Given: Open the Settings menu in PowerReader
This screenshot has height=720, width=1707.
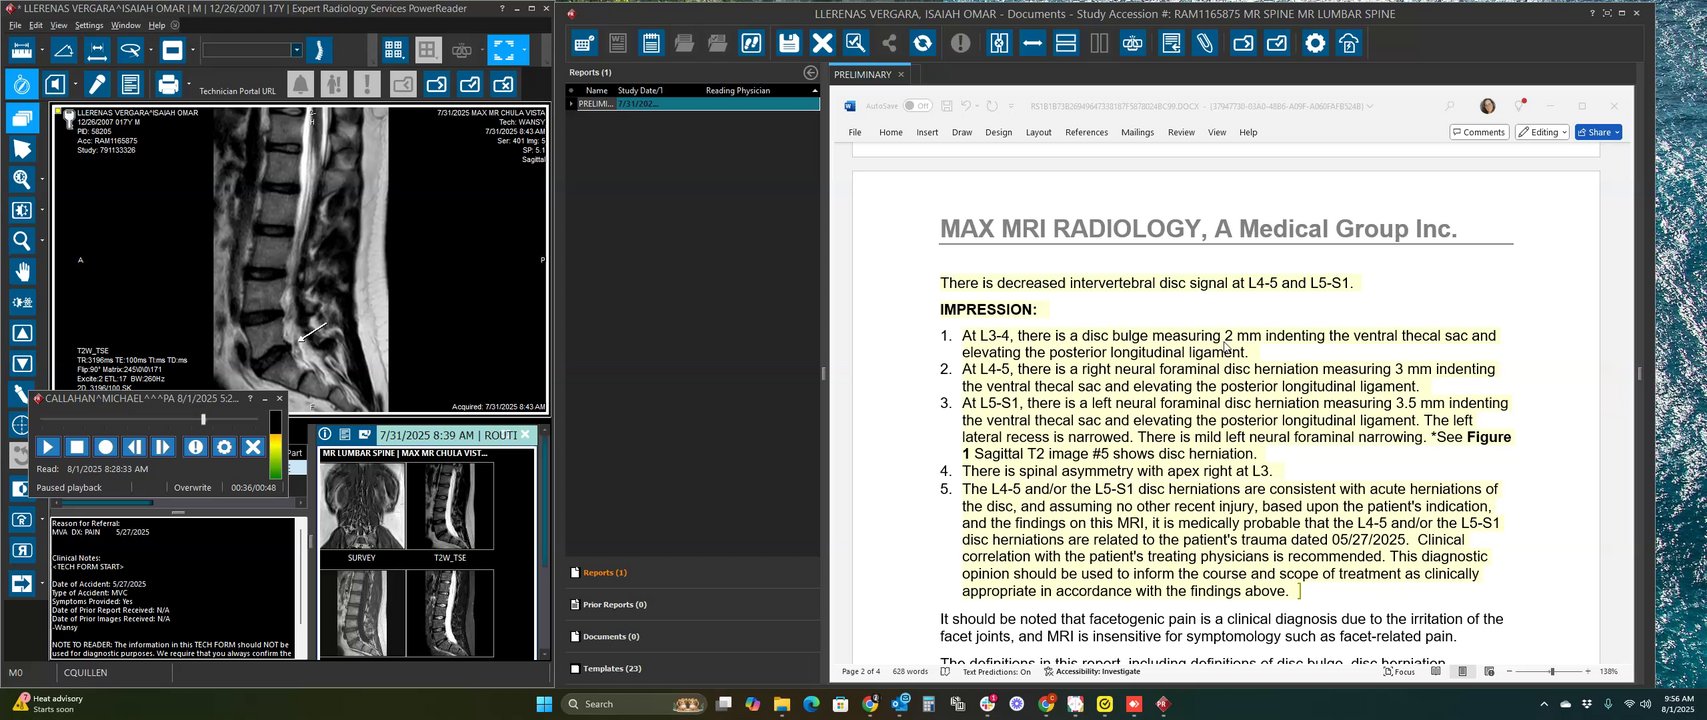Looking at the screenshot, I should coord(89,25).
